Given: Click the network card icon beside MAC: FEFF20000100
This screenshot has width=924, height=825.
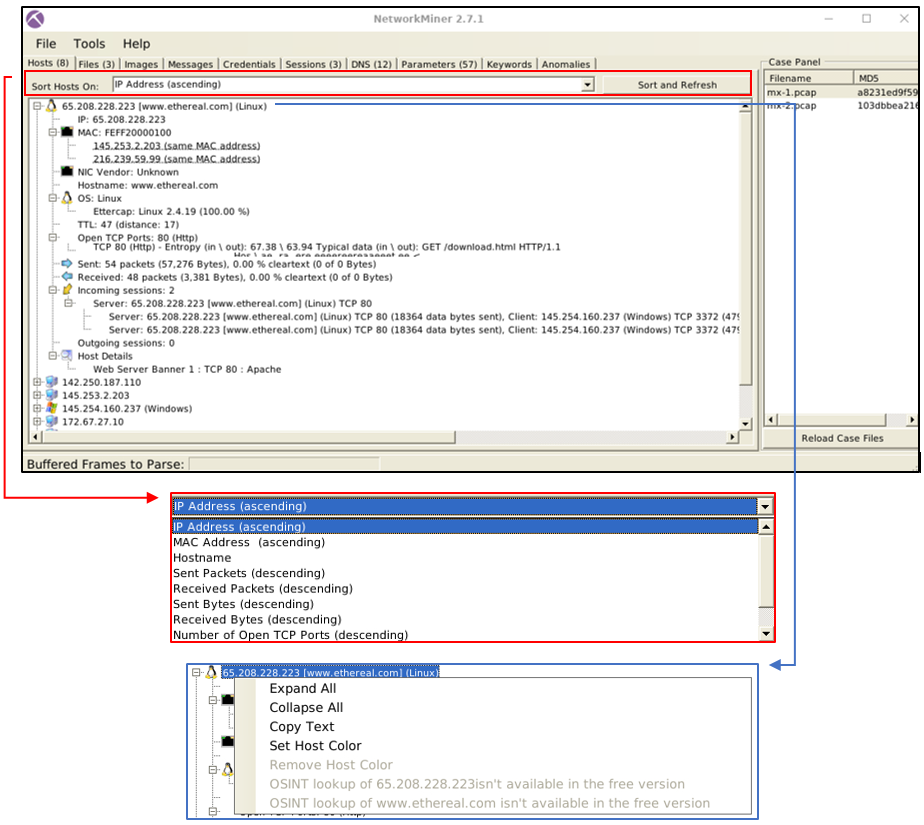Looking at the screenshot, I should coord(67,132).
